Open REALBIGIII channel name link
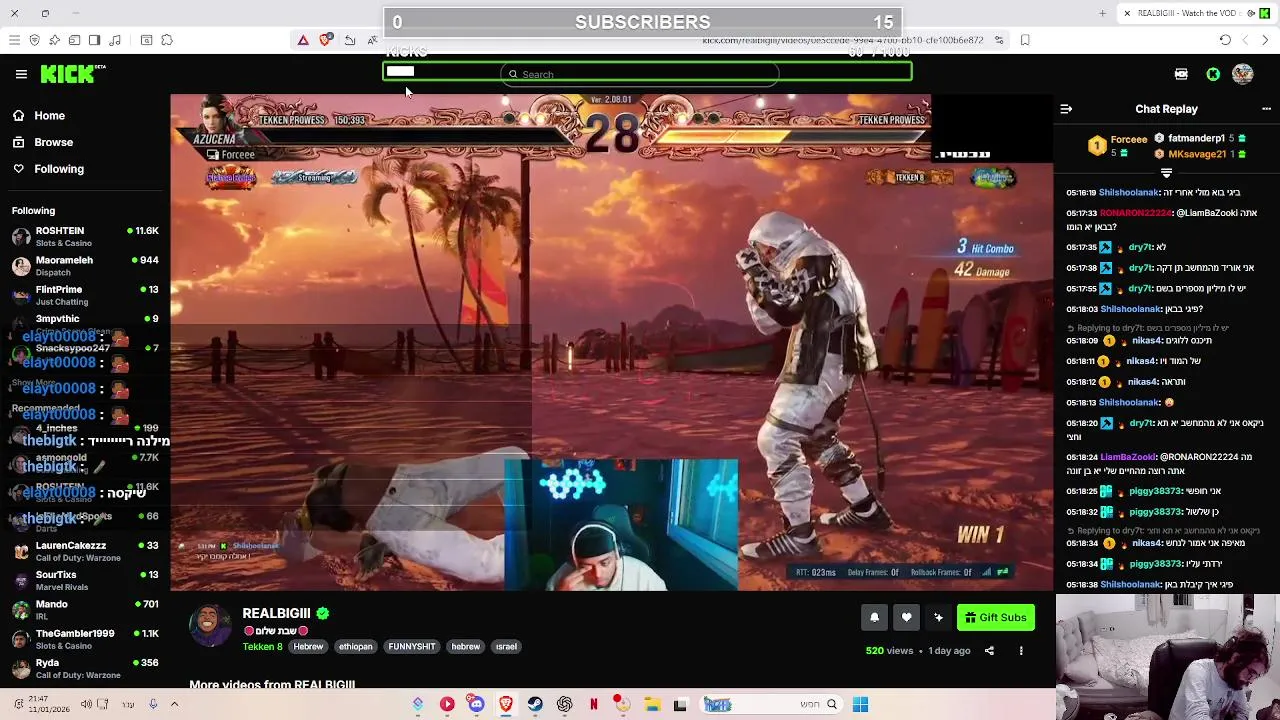The image size is (1280, 720). [276, 613]
